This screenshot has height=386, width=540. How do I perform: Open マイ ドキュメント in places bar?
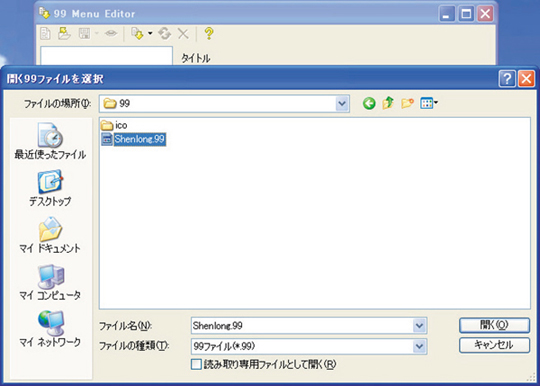[50, 235]
